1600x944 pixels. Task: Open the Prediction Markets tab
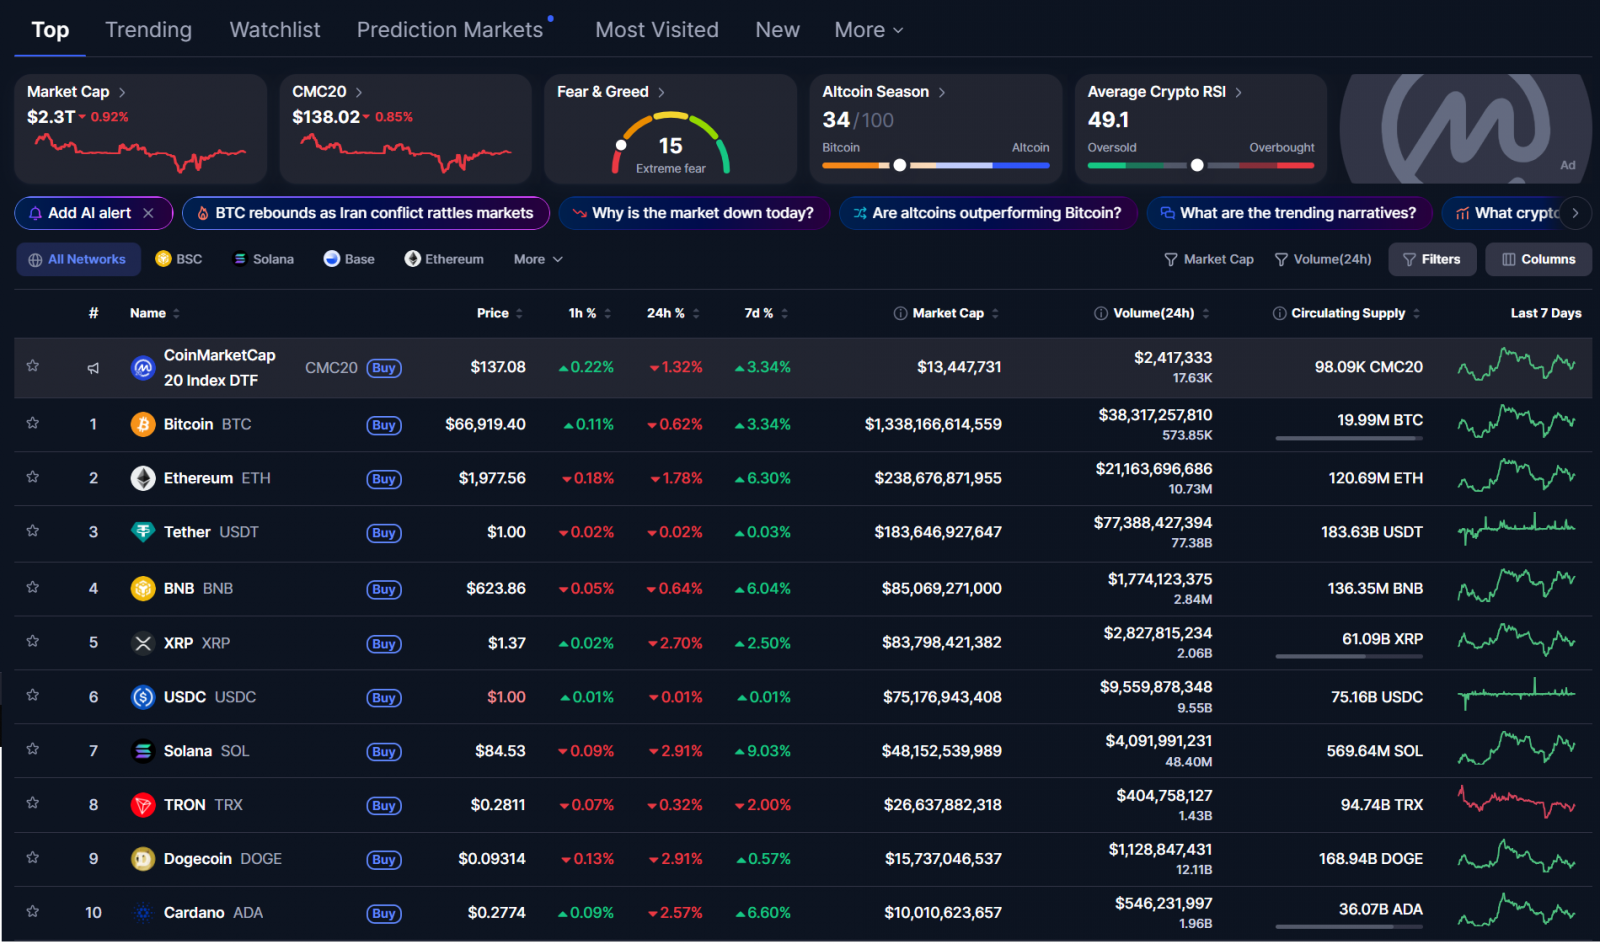[x=450, y=31]
